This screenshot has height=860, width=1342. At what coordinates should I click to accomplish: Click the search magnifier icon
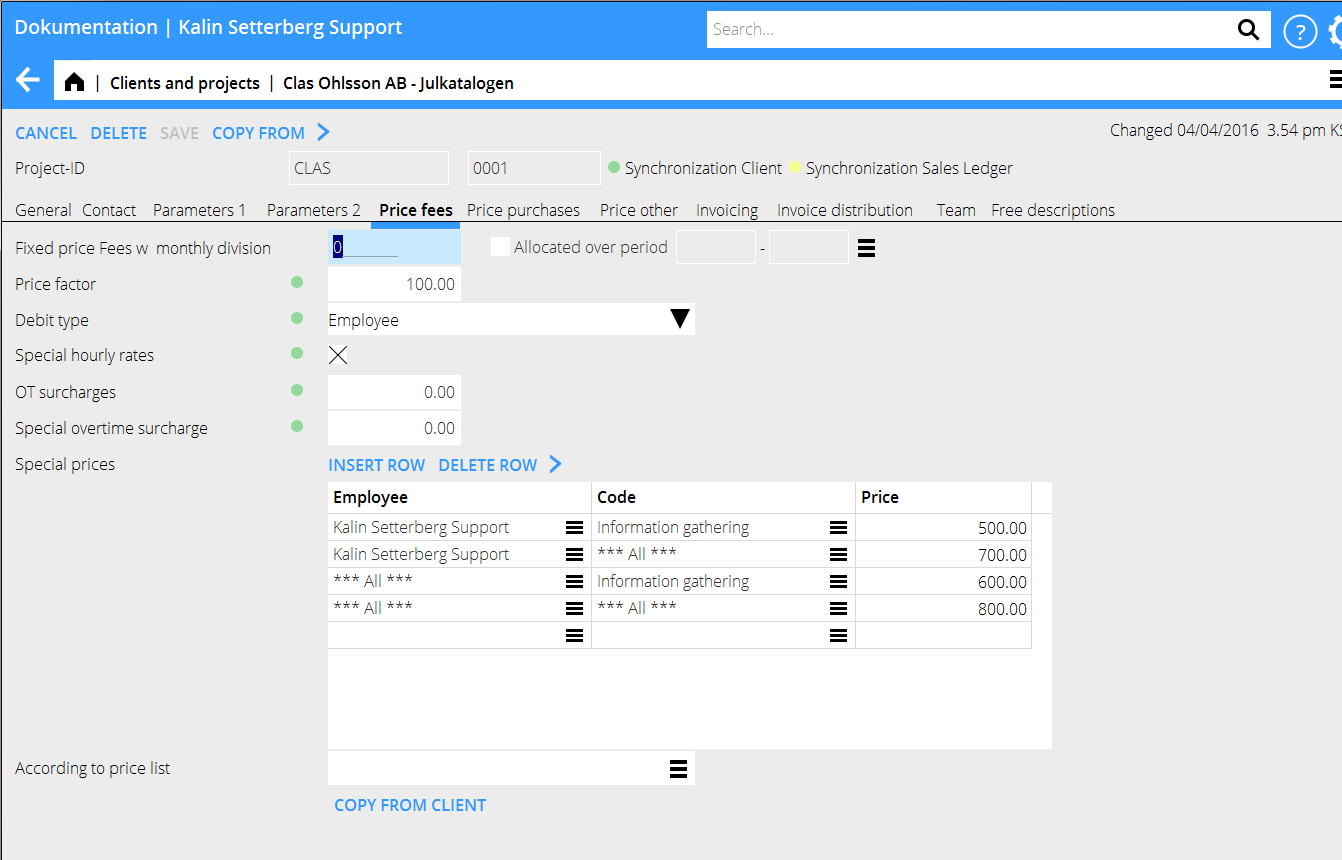tap(1248, 30)
